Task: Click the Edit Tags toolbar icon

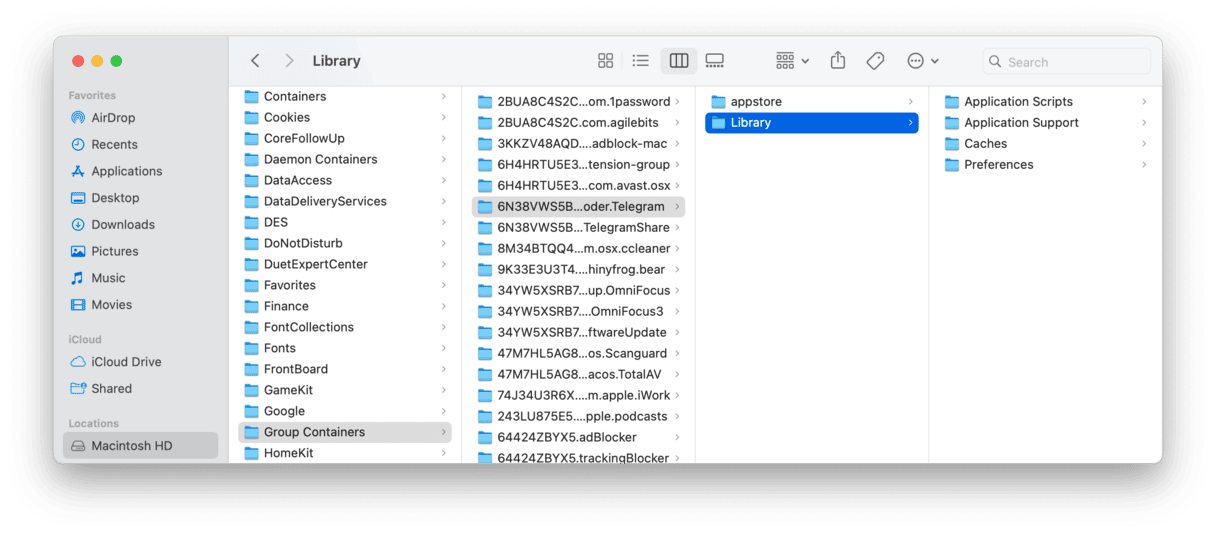Action: pyautogui.click(x=875, y=61)
